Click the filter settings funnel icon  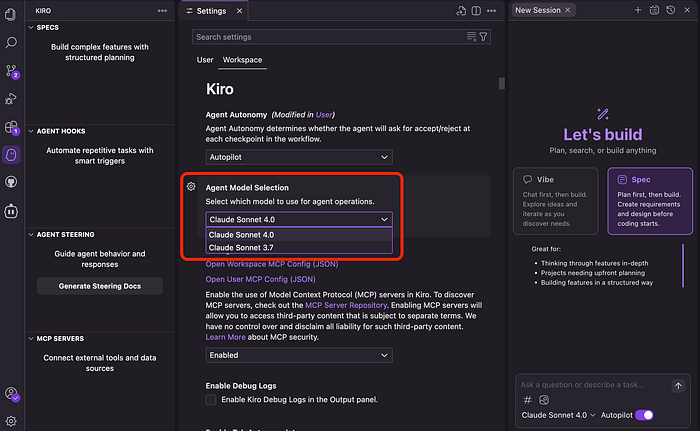pyautogui.click(x=484, y=37)
